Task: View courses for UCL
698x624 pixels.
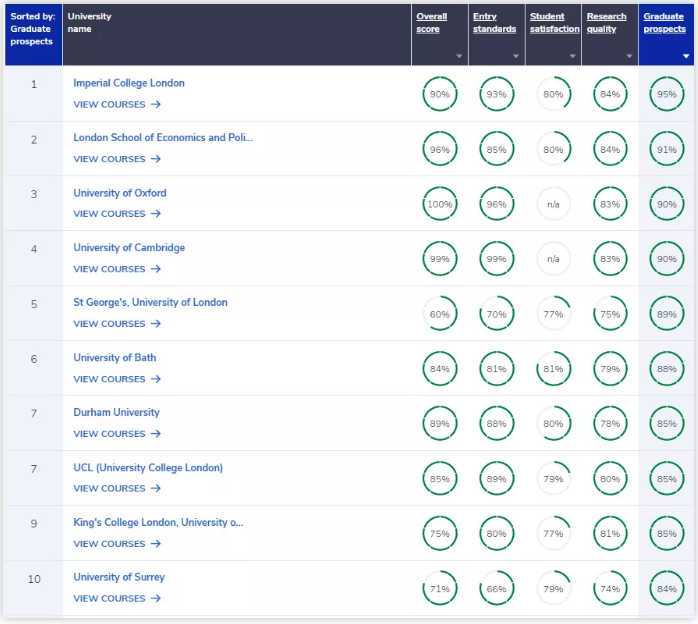Action: tap(117, 488)
